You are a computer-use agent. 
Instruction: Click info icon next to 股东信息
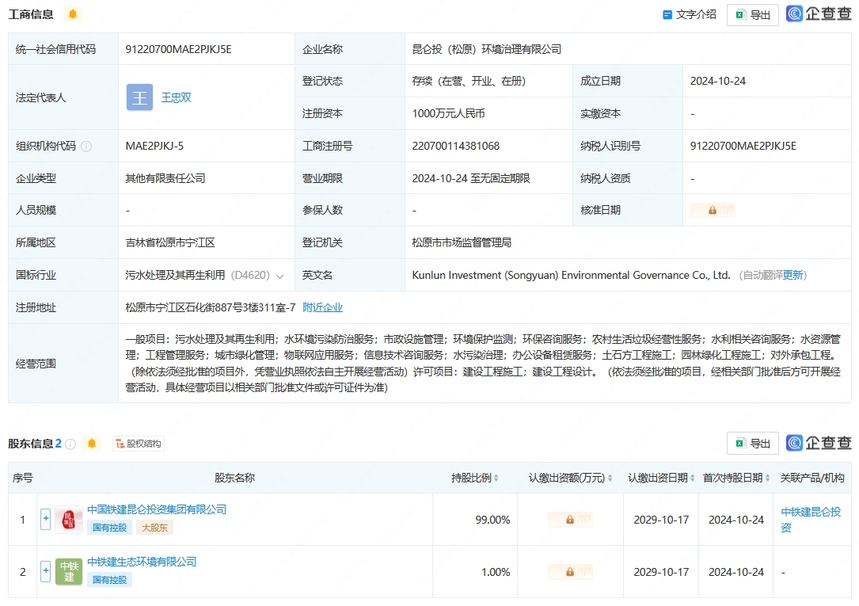70,444
